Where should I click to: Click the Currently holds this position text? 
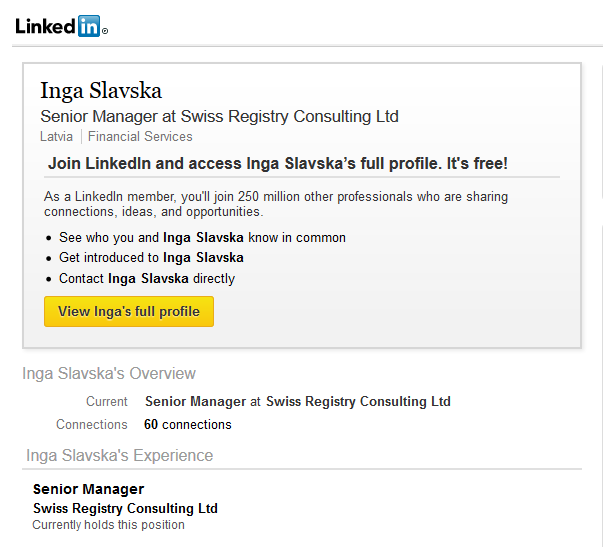click(108, 525)
